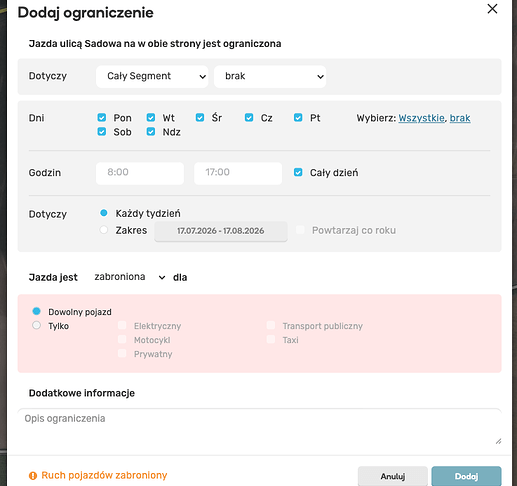517x486 pixels.
Task: Open the brak dropdown next to Cały Segment
Action: click(x=270, y=76)
